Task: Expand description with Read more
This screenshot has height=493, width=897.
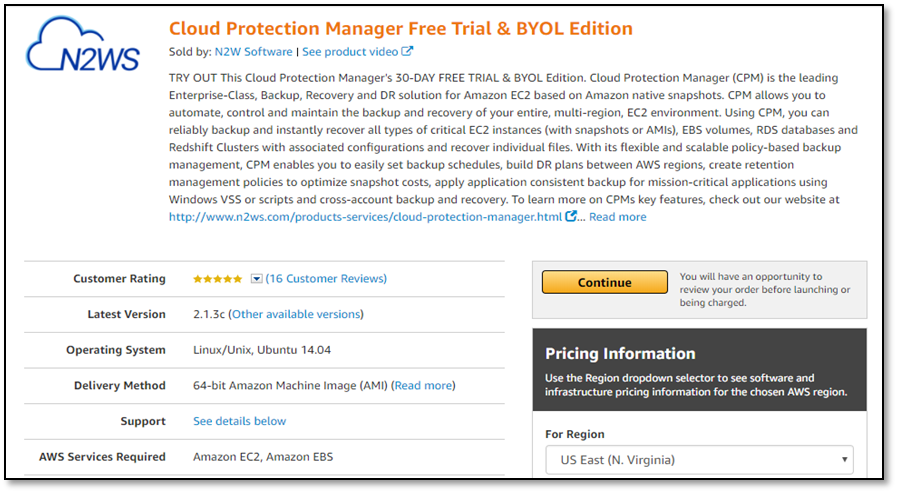Action: tap(618, 217)
